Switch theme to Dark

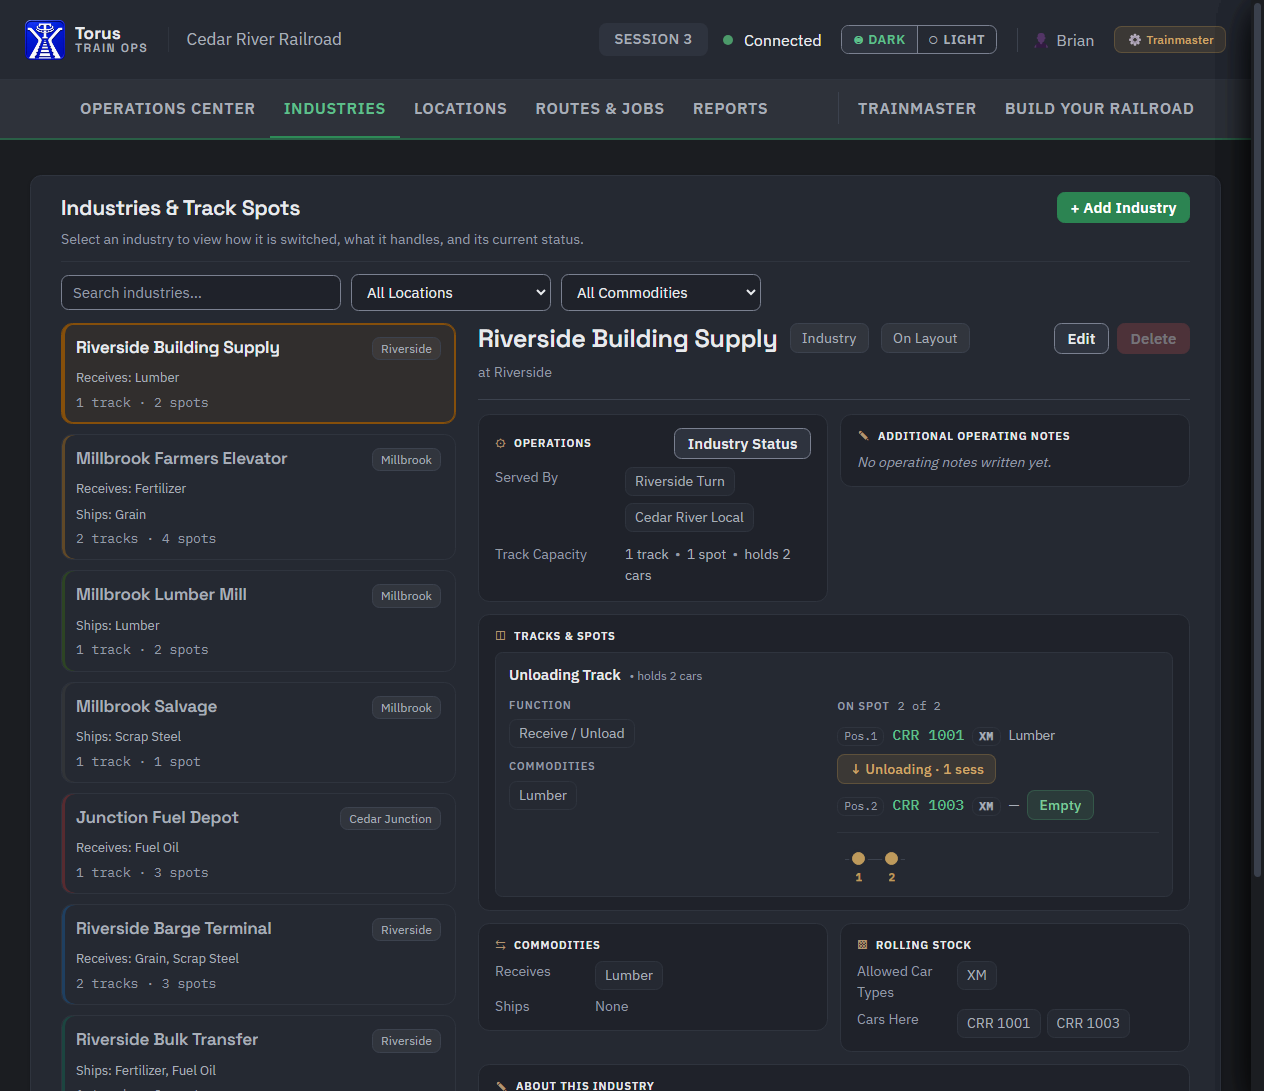(880, 40)
